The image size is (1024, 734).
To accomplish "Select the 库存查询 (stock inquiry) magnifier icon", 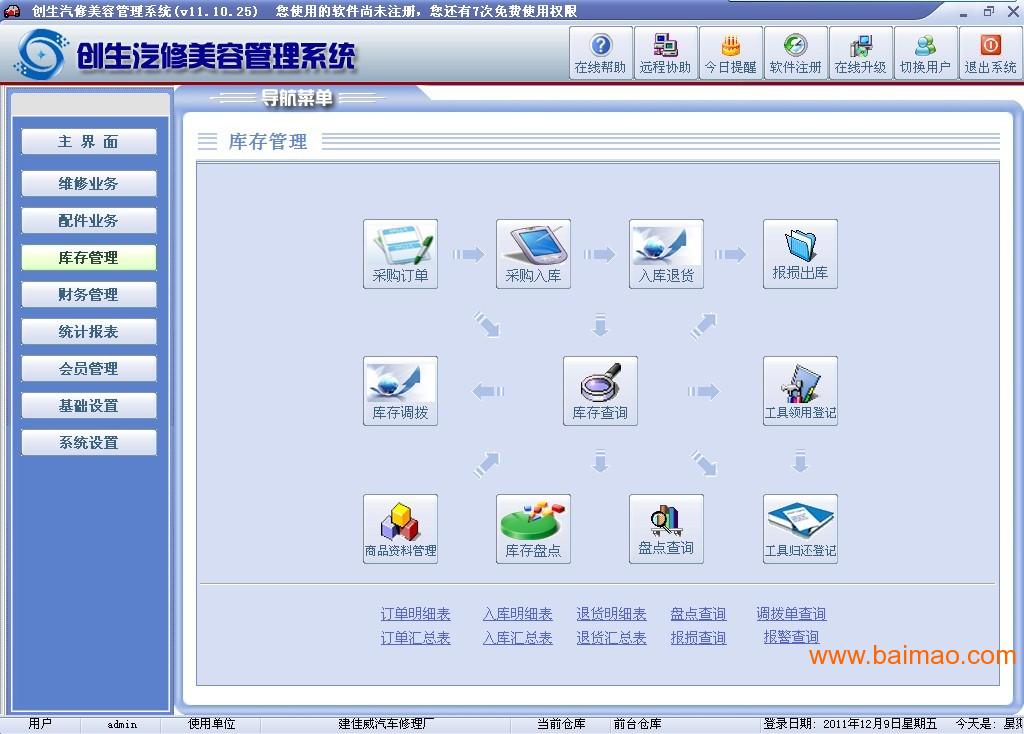I will point(600,391).
